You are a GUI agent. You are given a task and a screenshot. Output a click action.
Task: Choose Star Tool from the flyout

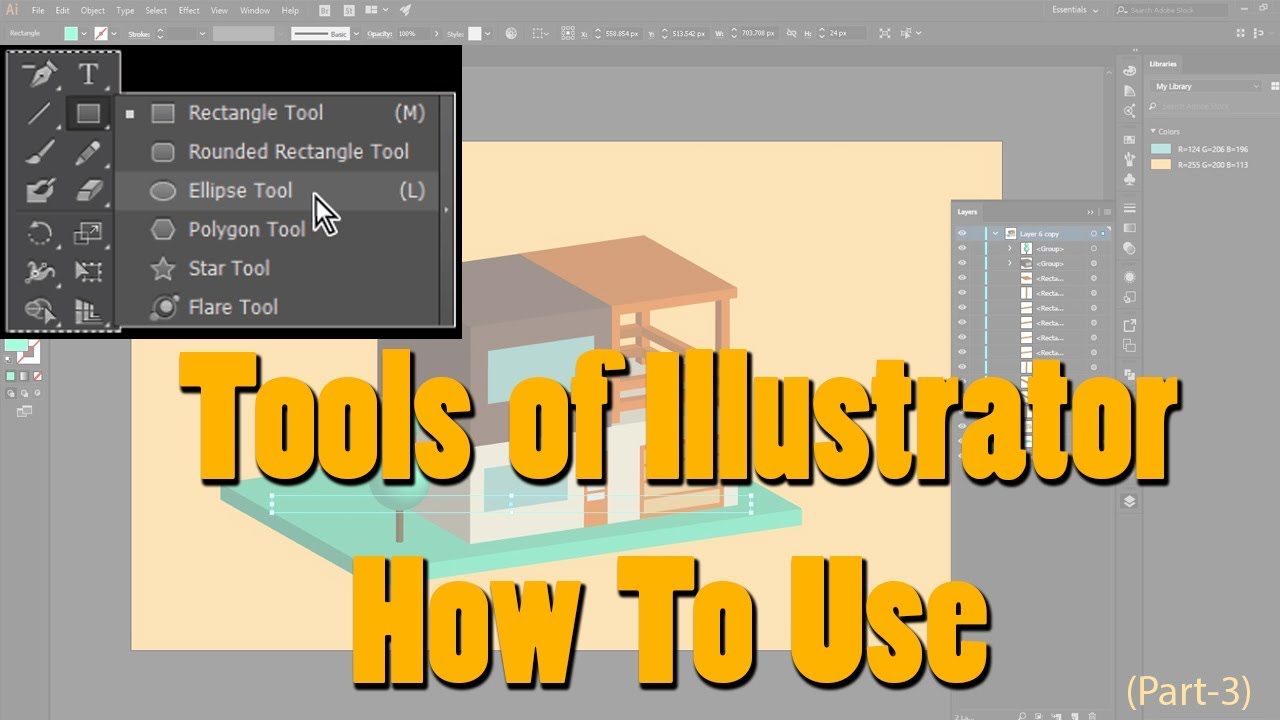(277, 268)
